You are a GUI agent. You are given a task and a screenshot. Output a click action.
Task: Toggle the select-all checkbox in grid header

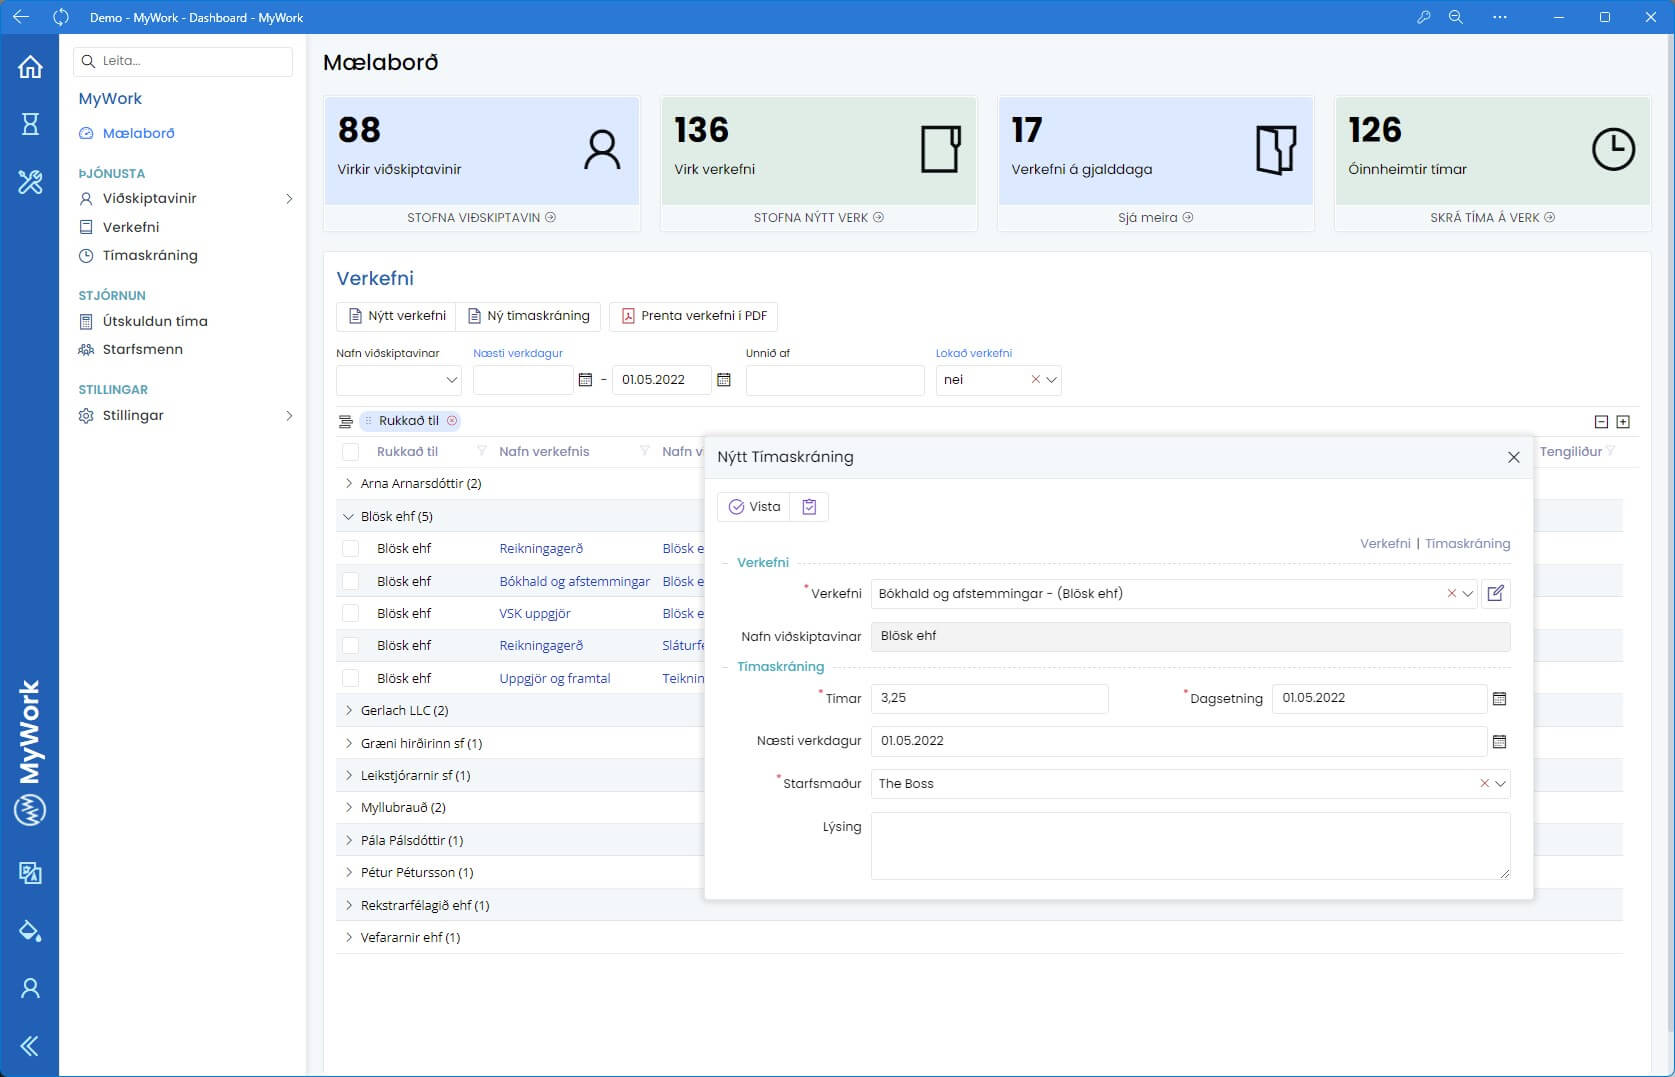pyautogui.click(x=350, y=452)
